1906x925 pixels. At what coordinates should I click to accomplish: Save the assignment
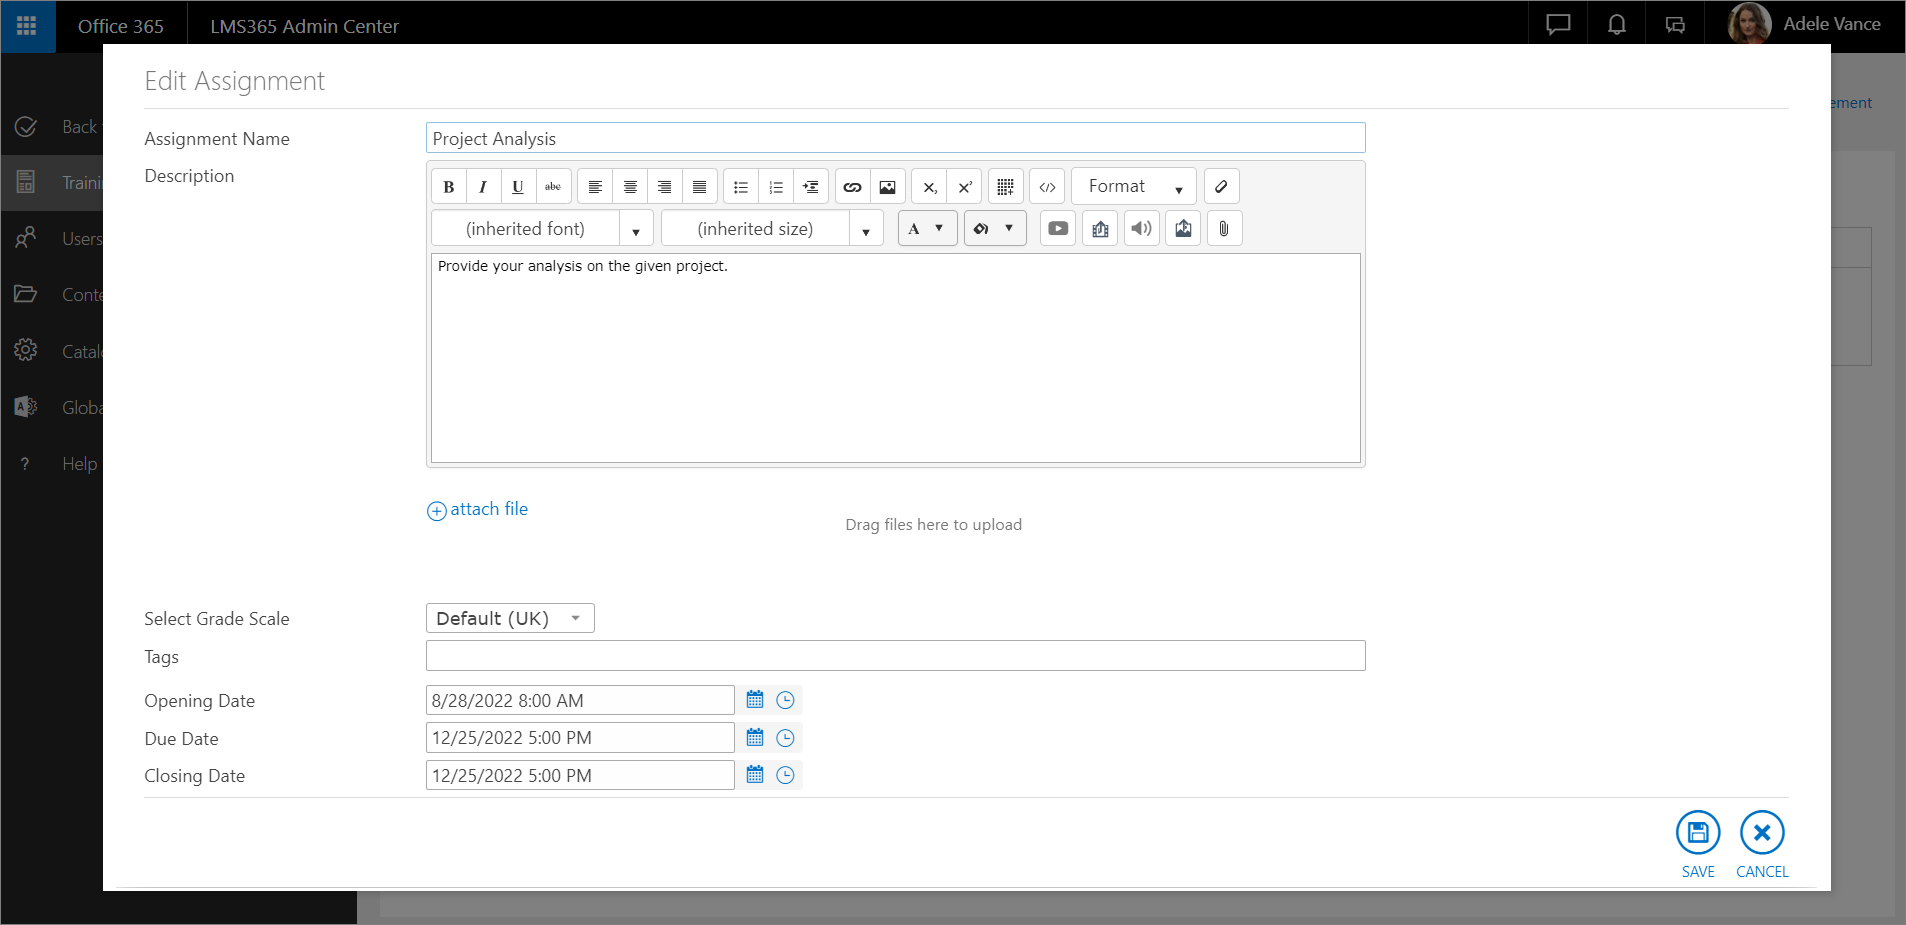pos(1698,844)
